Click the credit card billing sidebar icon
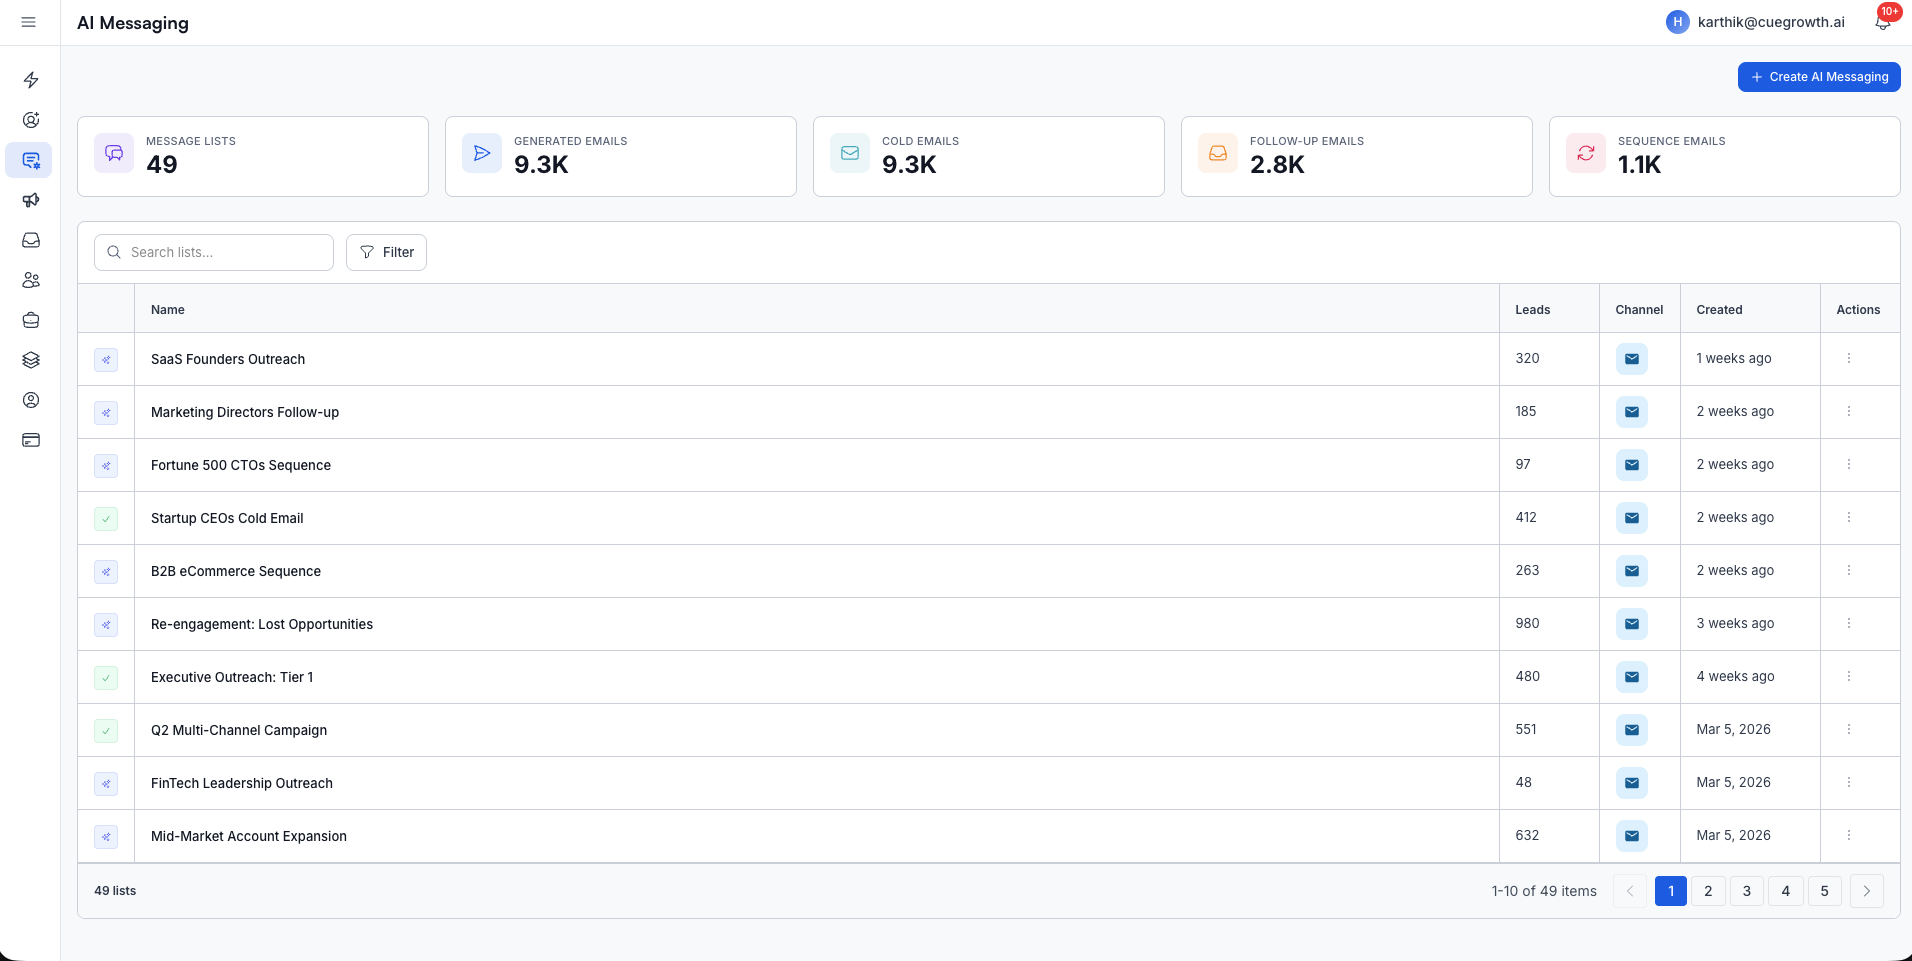The image size is (1912, 961). click(31, 440)
